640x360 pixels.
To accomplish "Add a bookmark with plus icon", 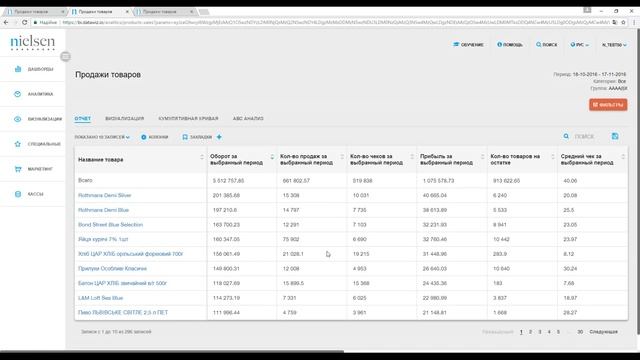I will (x=219, y=137).
